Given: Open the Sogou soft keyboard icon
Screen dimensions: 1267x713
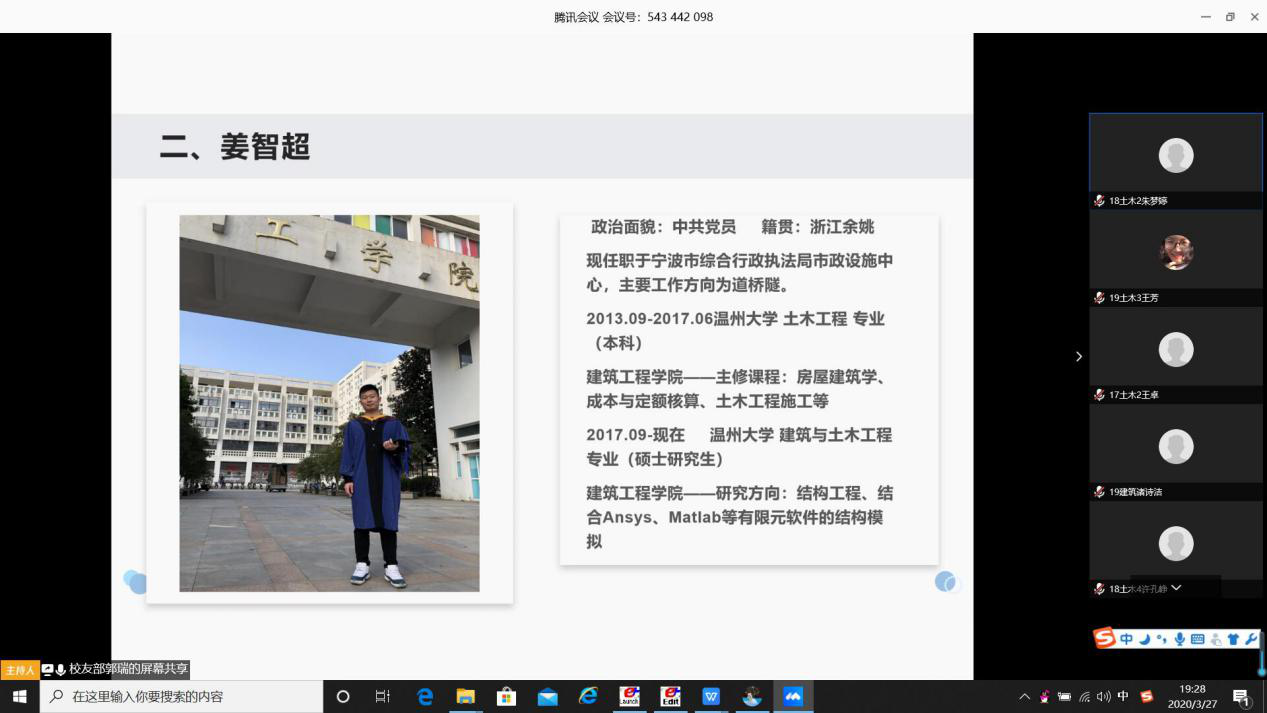Looking at the screenshot, I should [1198, 639].
